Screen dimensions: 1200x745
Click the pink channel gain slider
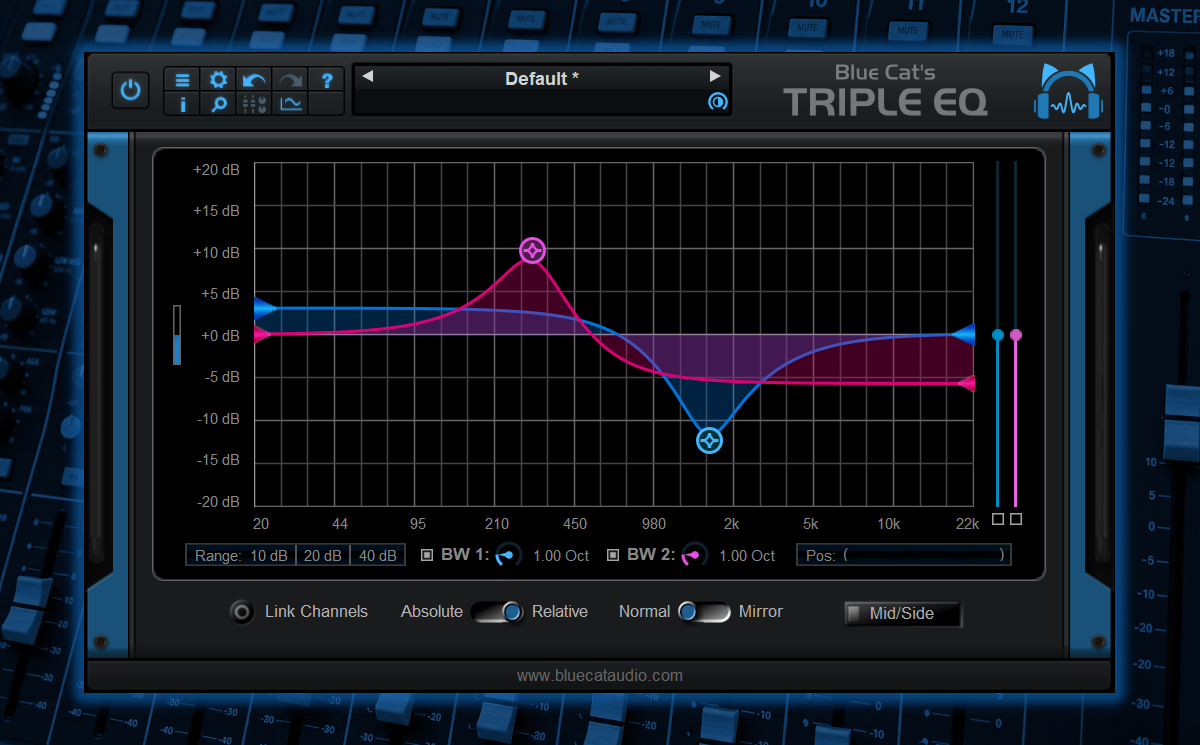click(x=1016, y=335)
